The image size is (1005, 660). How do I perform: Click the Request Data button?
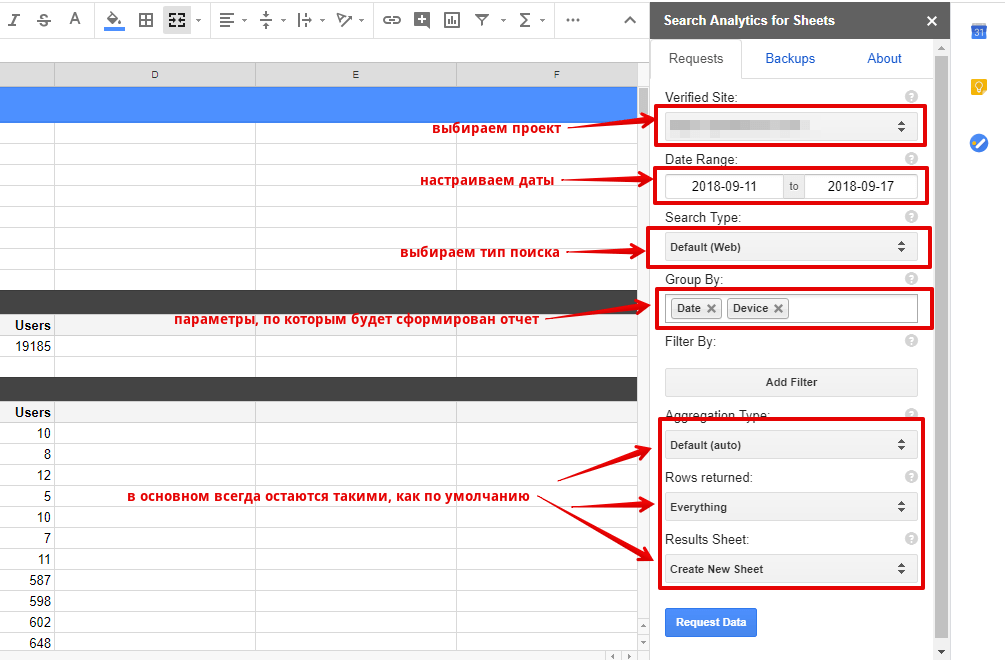coord(711,622)
